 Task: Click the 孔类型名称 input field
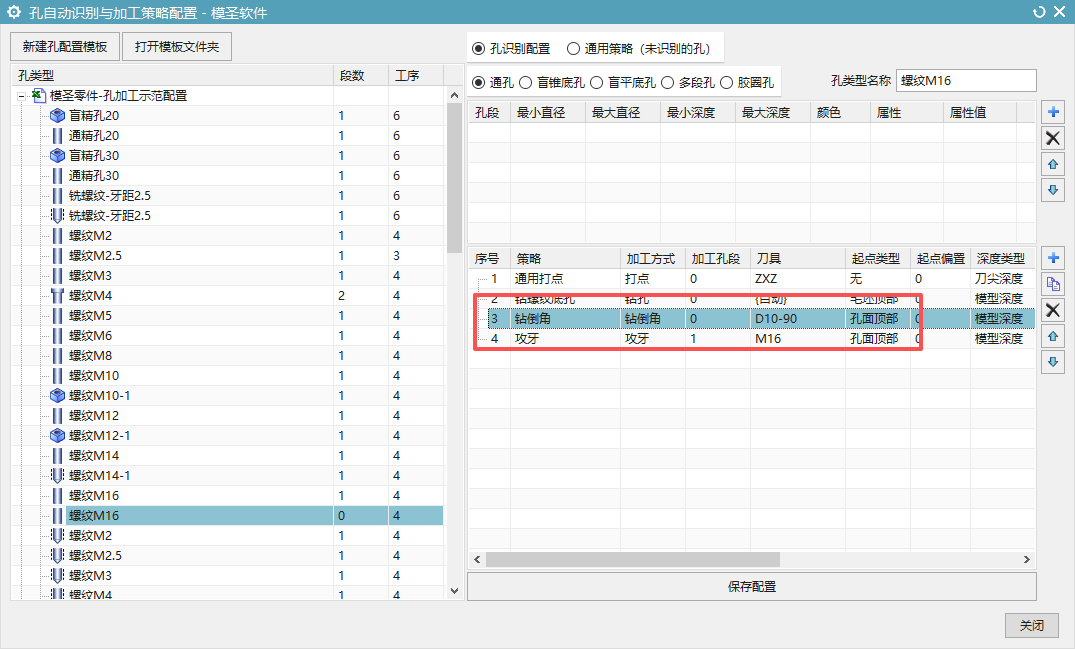(x=966, y=80)
